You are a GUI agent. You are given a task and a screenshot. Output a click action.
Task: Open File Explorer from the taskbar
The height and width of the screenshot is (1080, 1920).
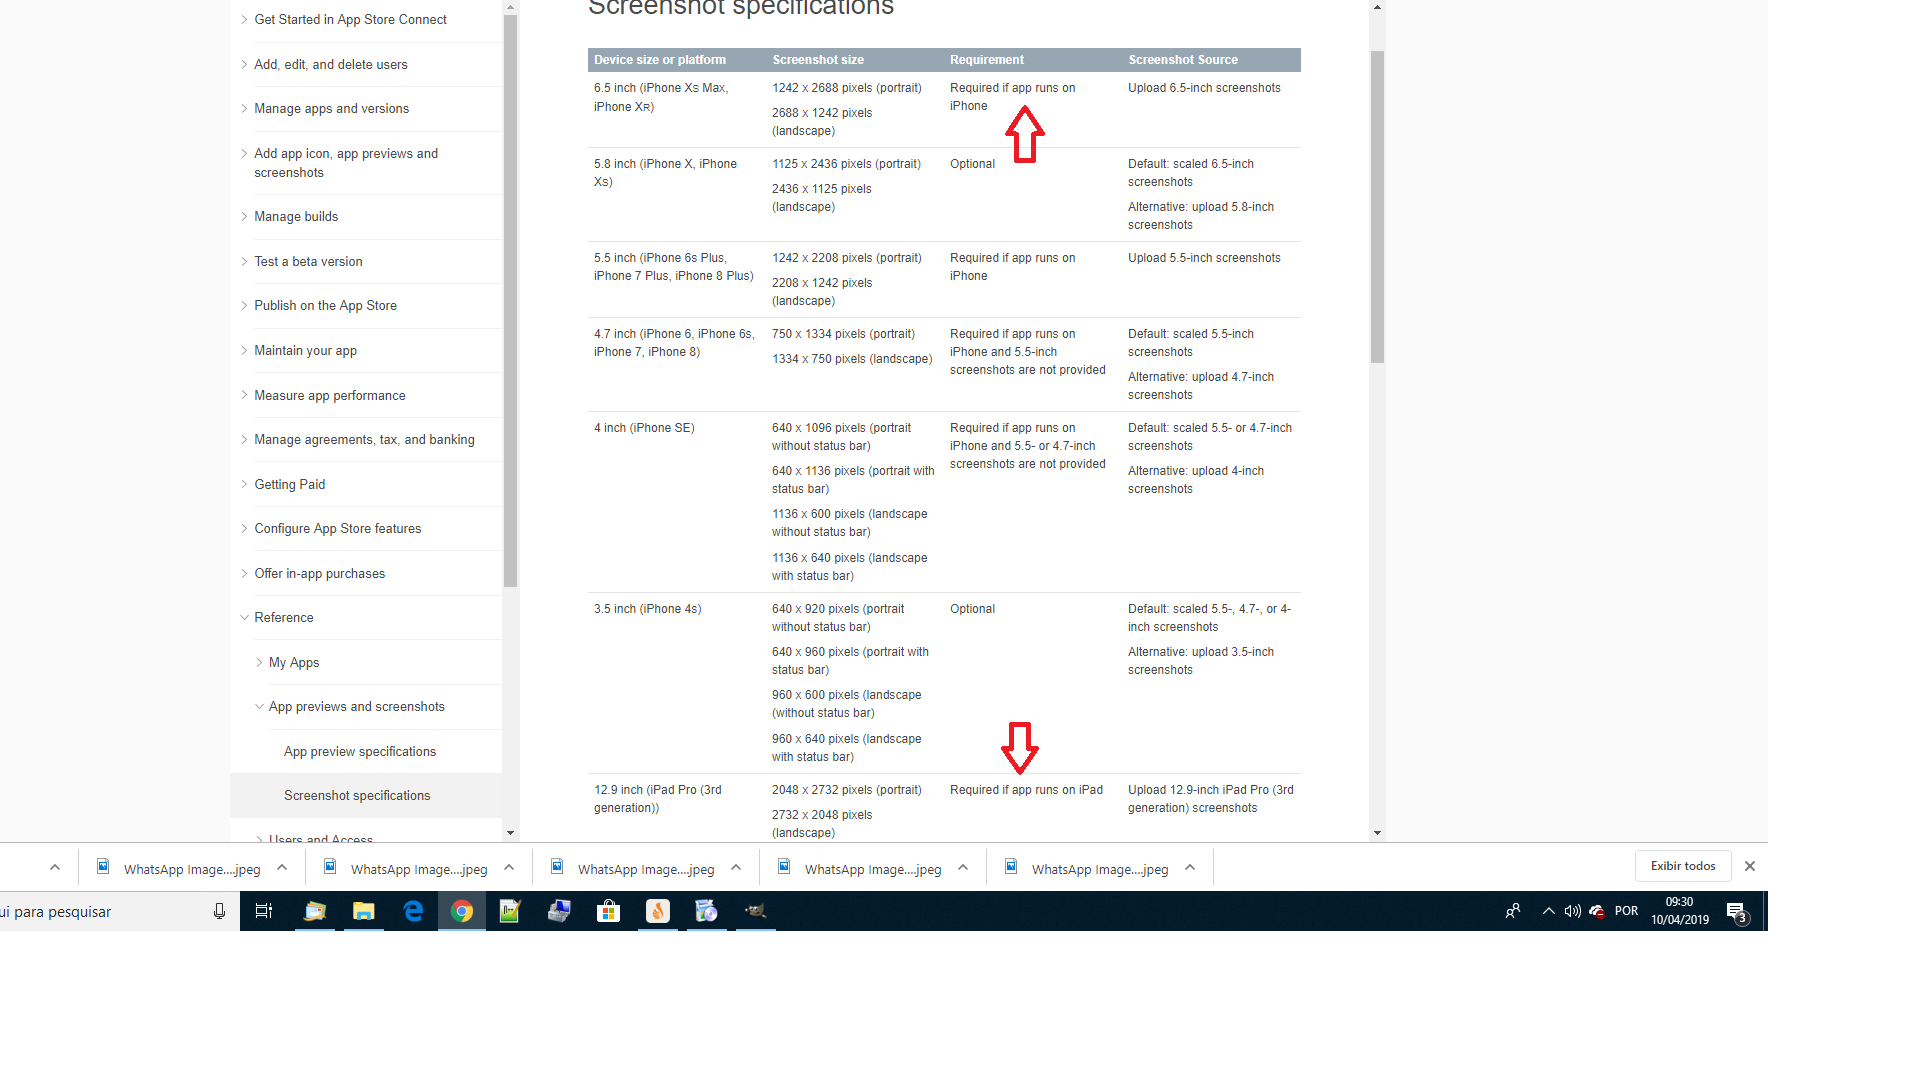[364, 911]
